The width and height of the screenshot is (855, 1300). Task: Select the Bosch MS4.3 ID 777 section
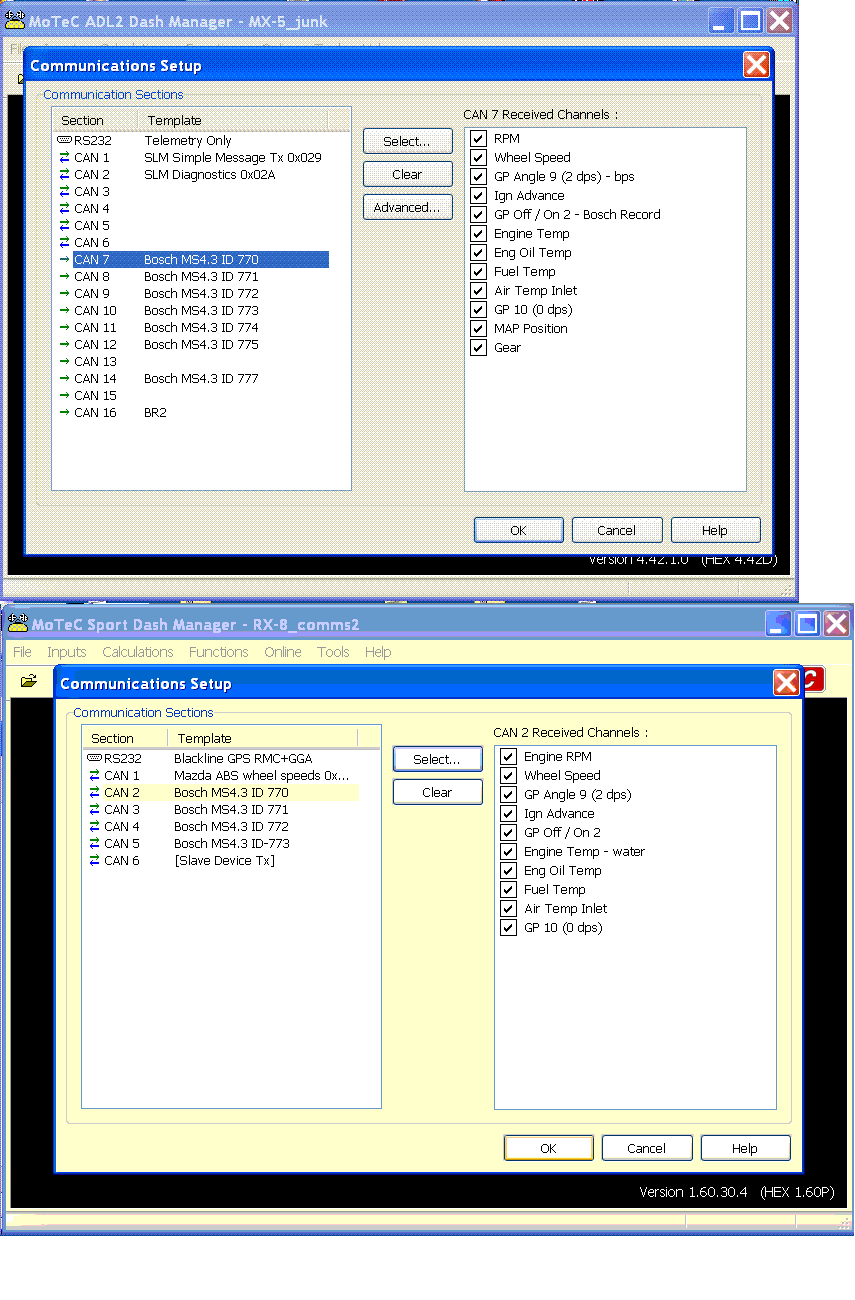pos(201,379)
